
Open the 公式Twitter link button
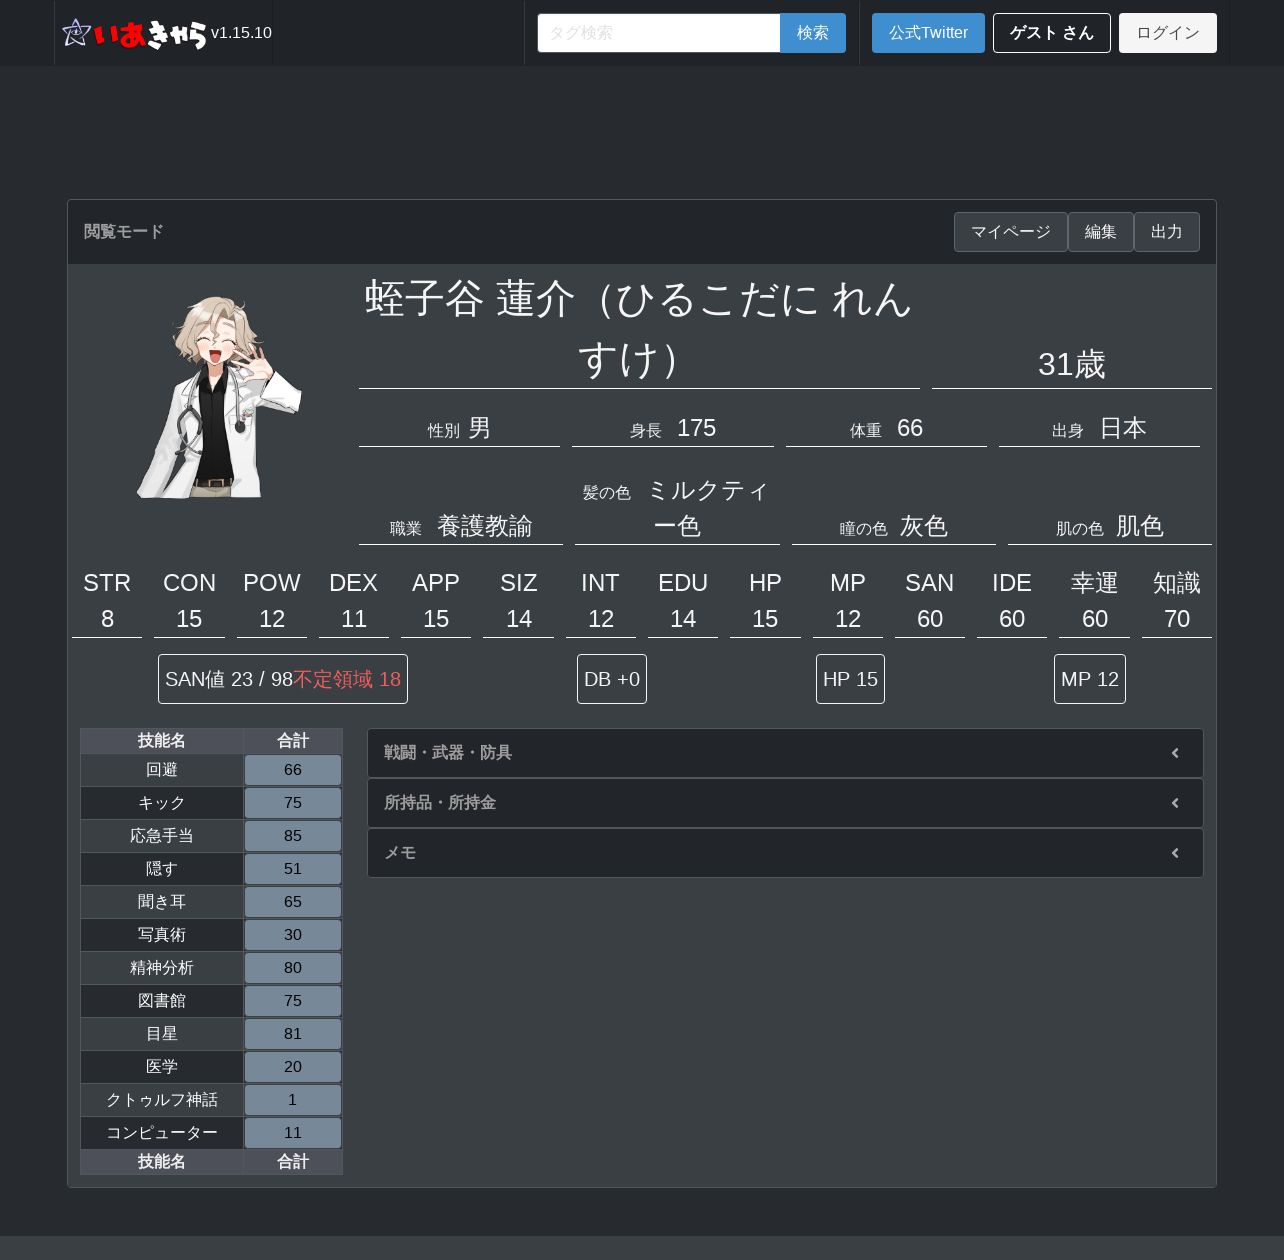click(x=928, y=33)
